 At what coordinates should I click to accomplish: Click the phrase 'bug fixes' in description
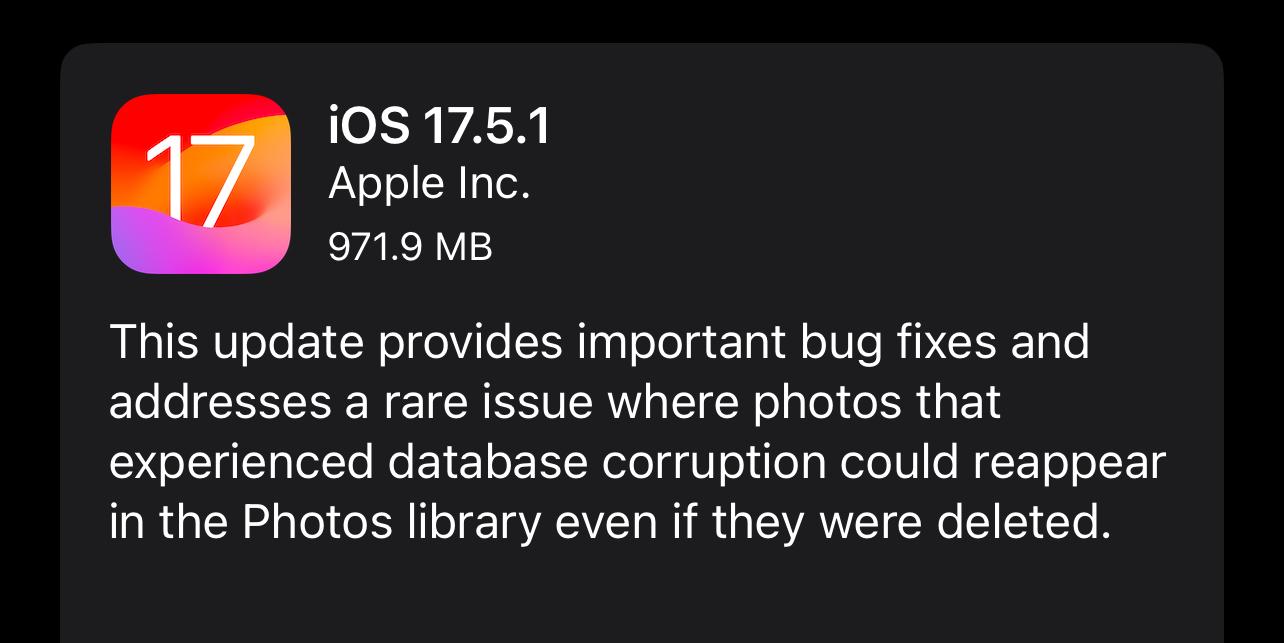(894, 344)
